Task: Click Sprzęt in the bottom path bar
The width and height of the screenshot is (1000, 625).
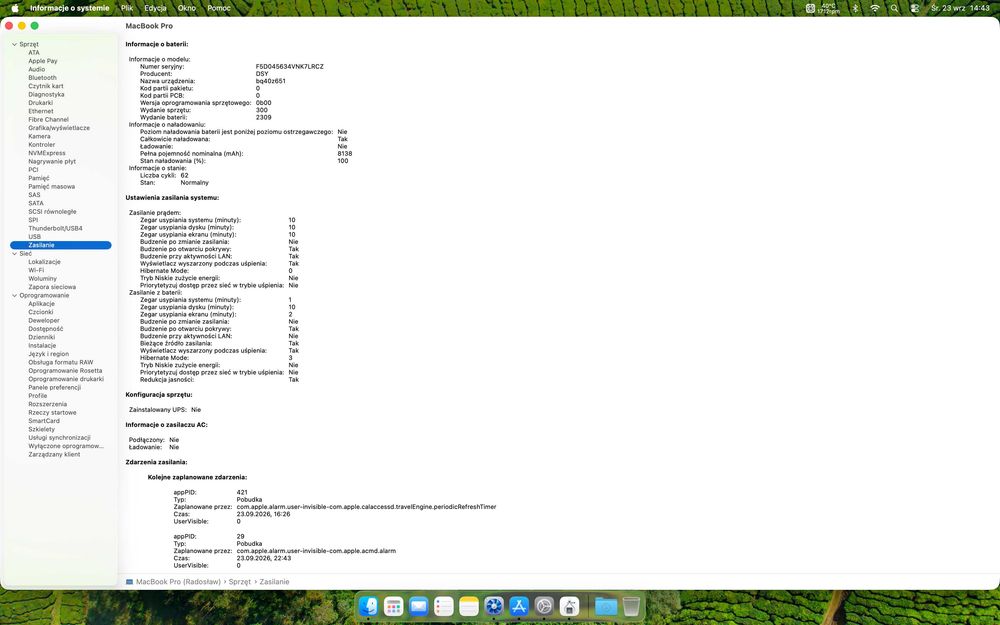Action: 240,582
